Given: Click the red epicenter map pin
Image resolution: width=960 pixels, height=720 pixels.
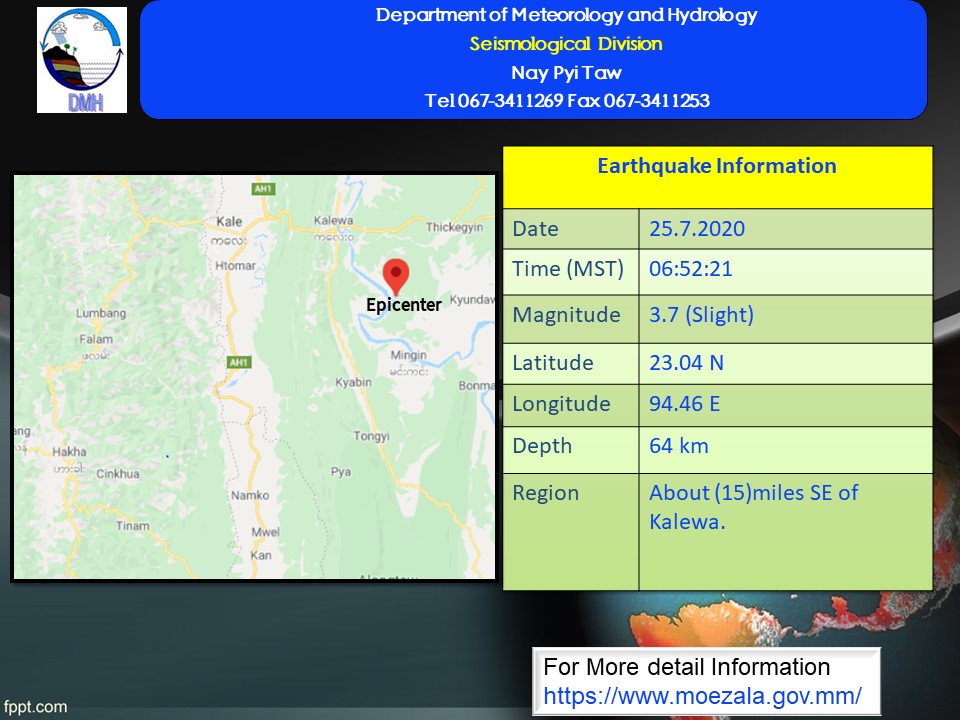Looking at the screenshot, I should (396, 276).
